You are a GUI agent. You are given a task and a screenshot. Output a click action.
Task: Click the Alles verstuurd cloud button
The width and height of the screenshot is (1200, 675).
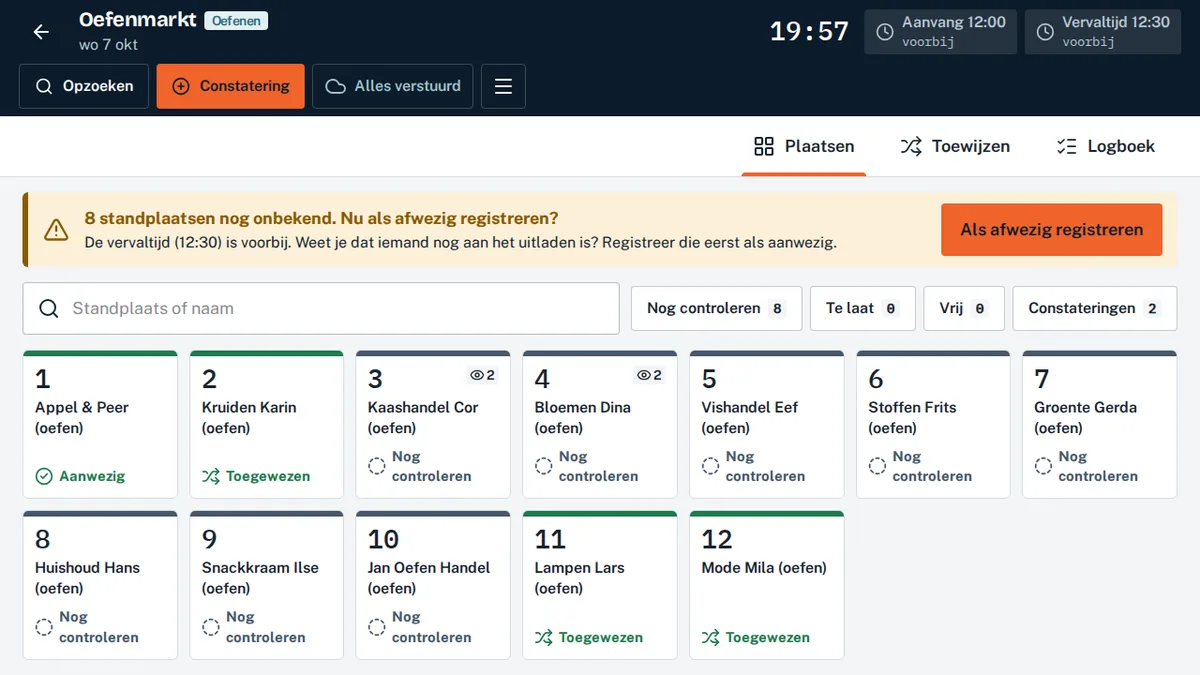point(393,86)
